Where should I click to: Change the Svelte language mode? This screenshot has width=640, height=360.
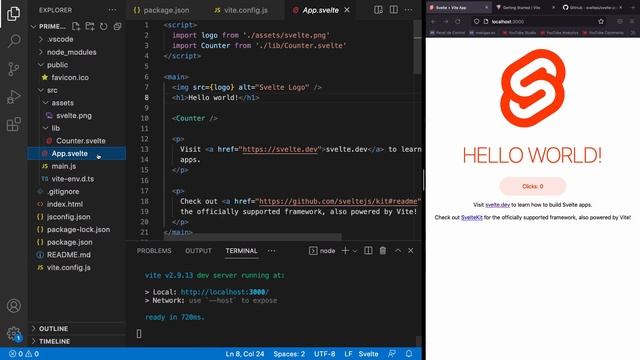(368, 354)
